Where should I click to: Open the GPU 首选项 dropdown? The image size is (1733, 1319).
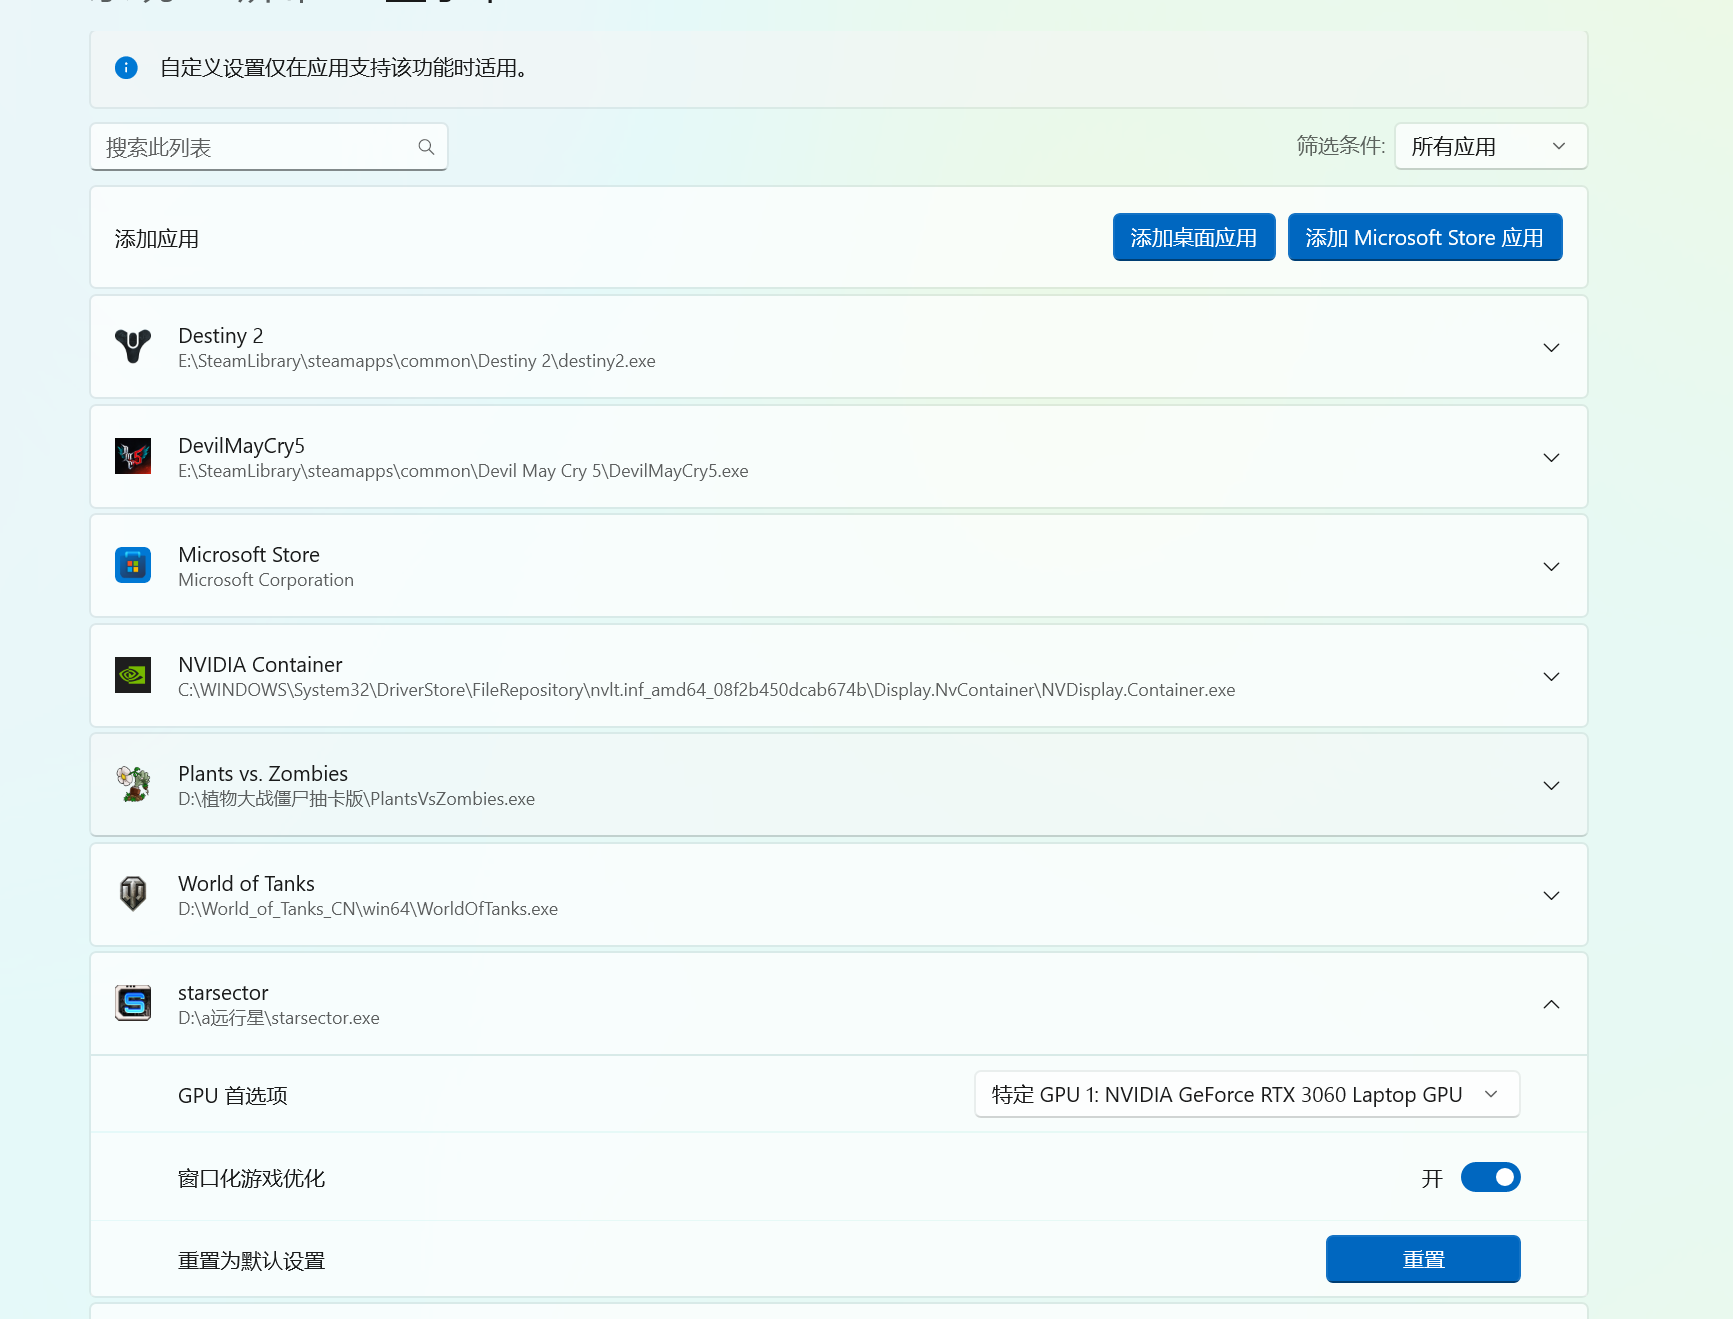[1246, 1095]
